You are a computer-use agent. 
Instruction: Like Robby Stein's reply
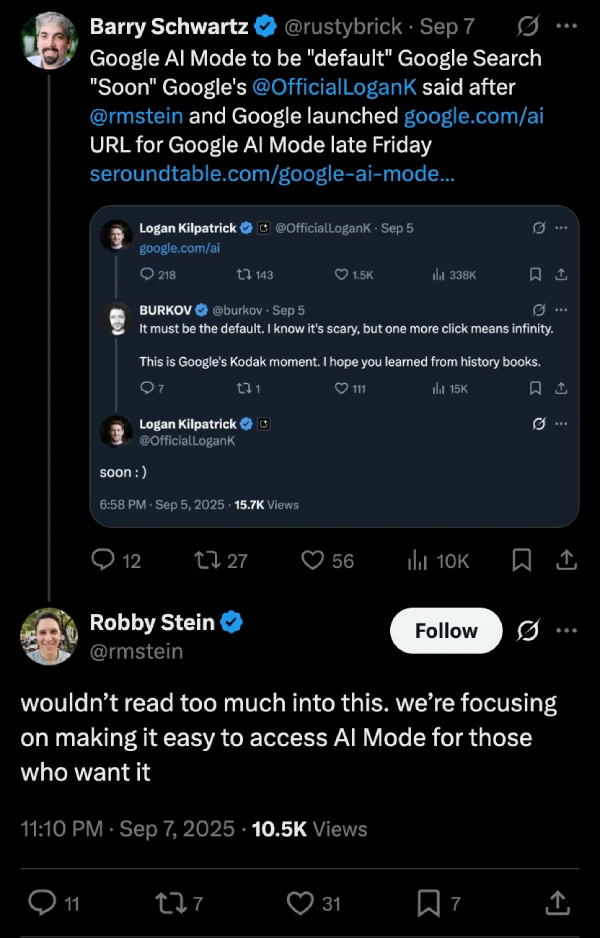point(299,903)
